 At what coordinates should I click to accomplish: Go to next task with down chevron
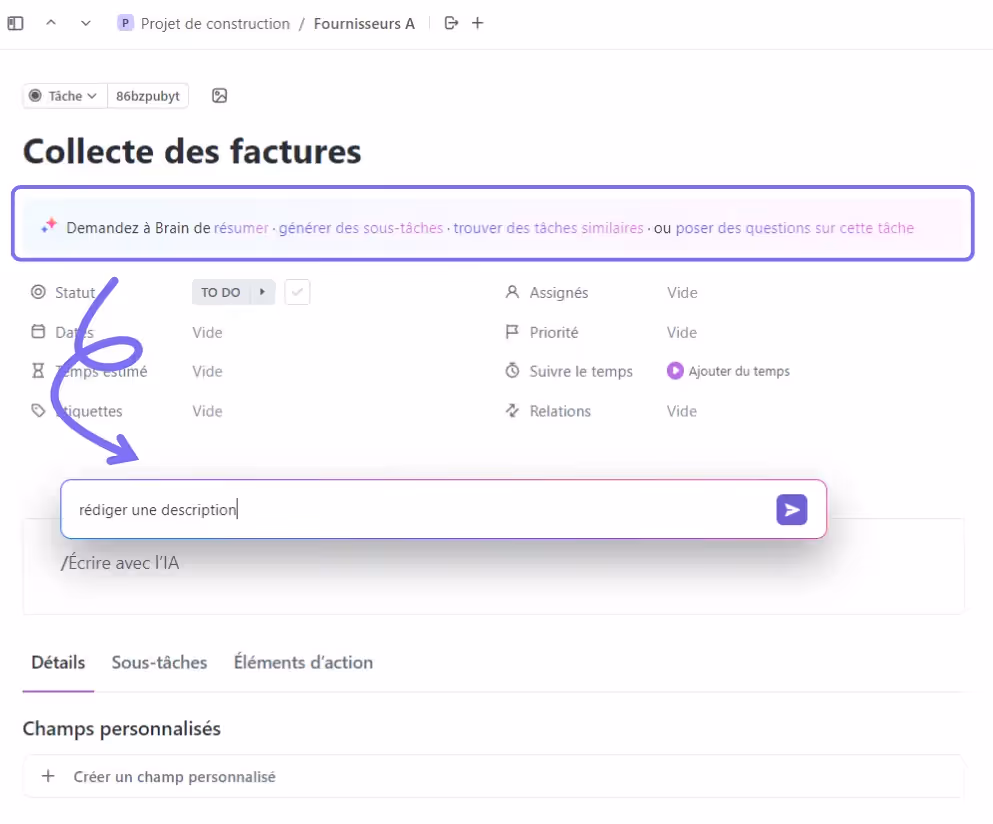pyautogui.click(x=85, y=23)
